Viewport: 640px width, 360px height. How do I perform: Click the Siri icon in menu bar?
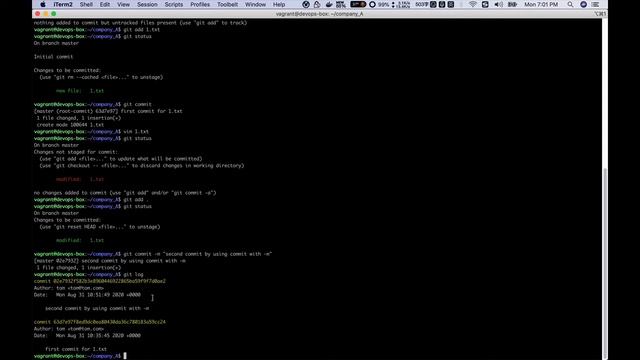pyautogui.click(x=584, y=4)
